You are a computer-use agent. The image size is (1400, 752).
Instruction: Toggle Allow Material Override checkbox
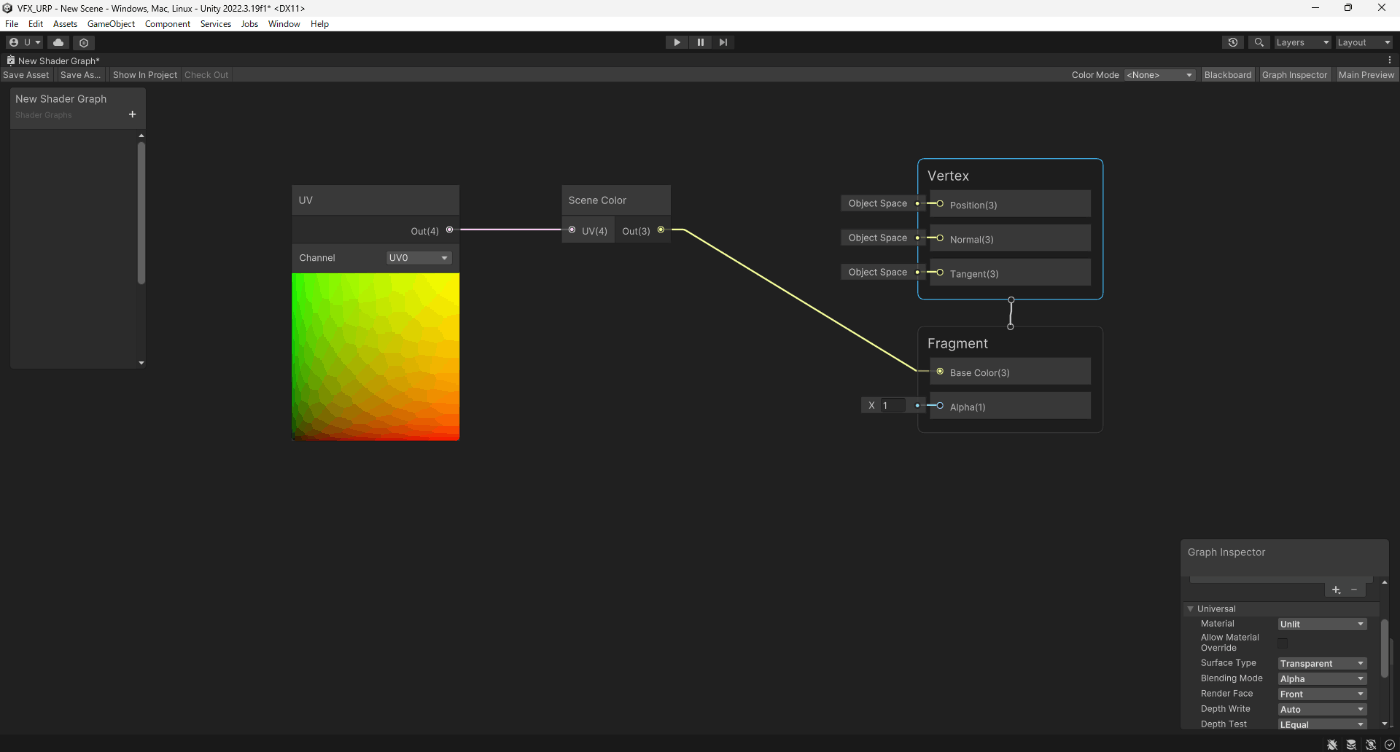click(1283, 643)
